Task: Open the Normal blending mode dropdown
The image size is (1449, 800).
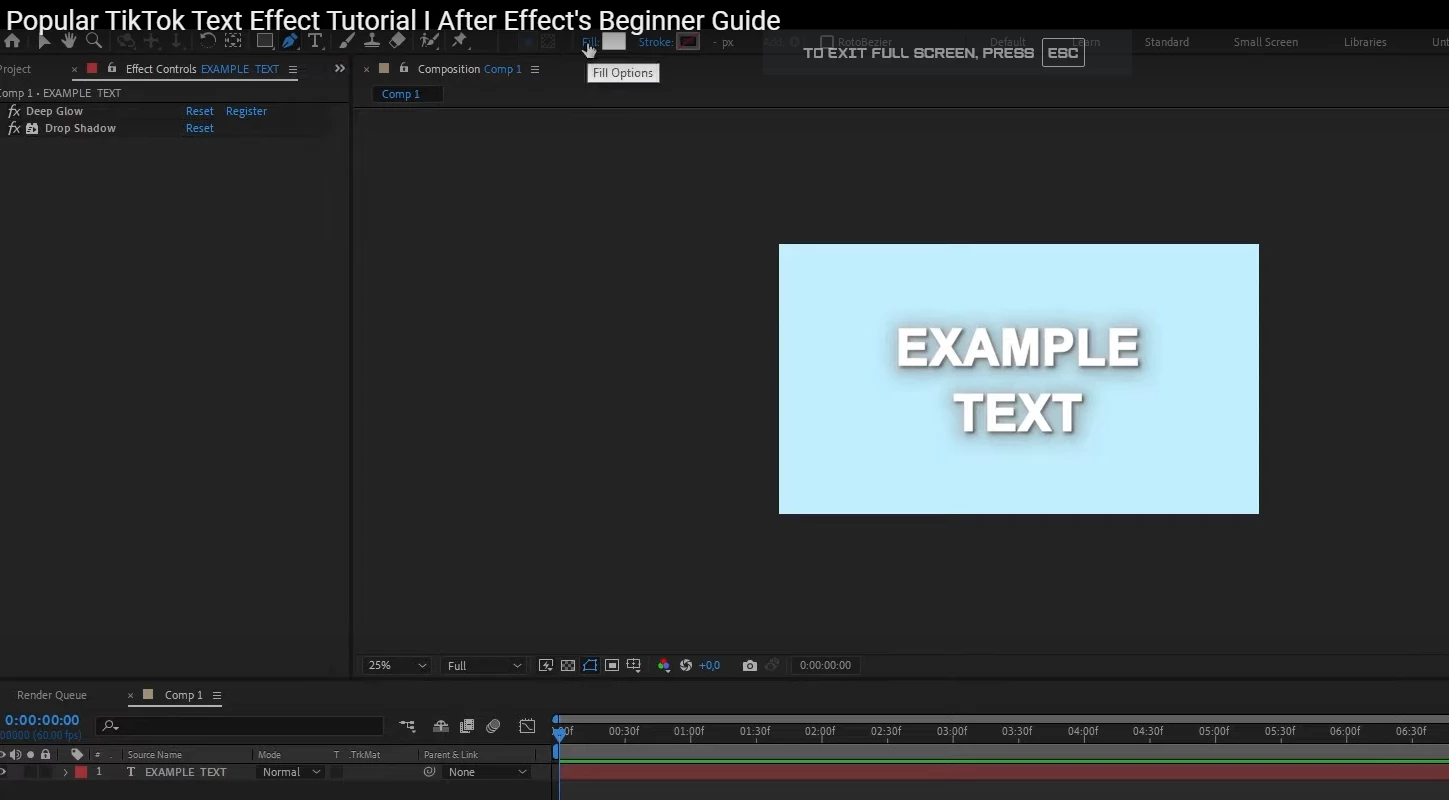Action: click(291, 772)
